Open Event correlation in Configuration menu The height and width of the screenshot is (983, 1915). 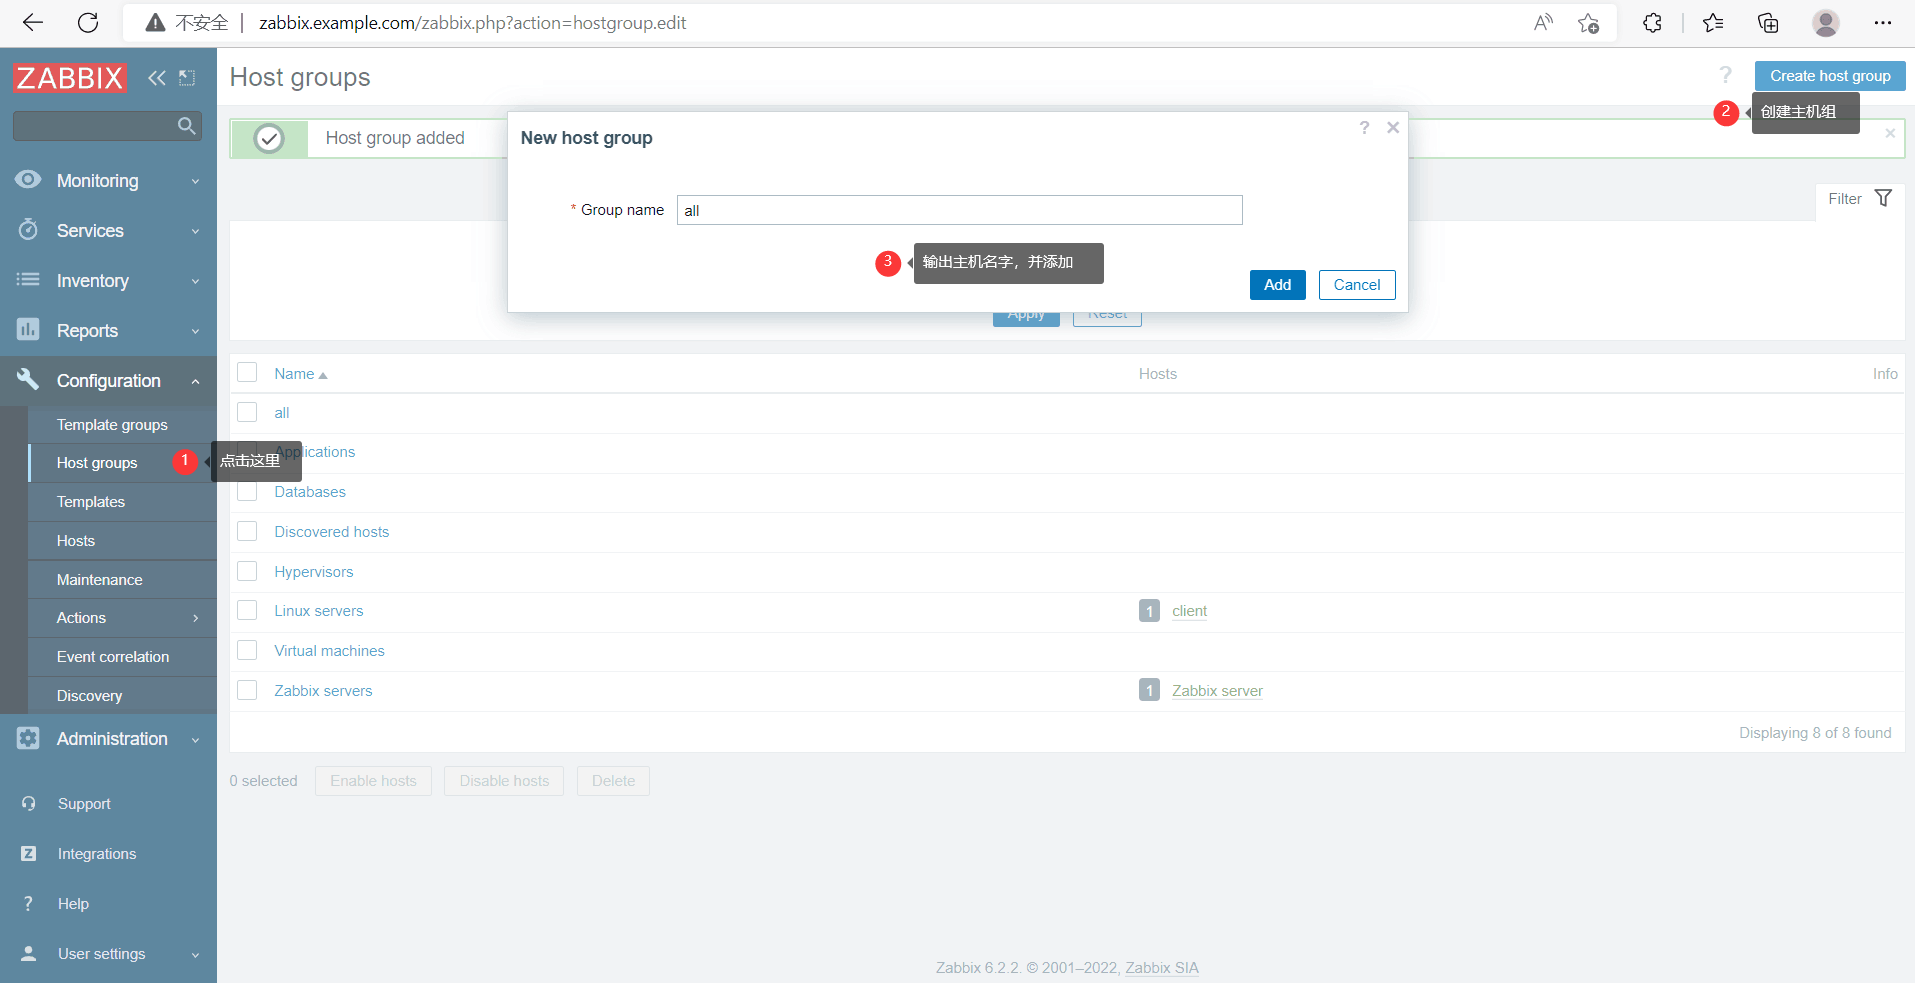pyautogui.click(x=113, y=657)
